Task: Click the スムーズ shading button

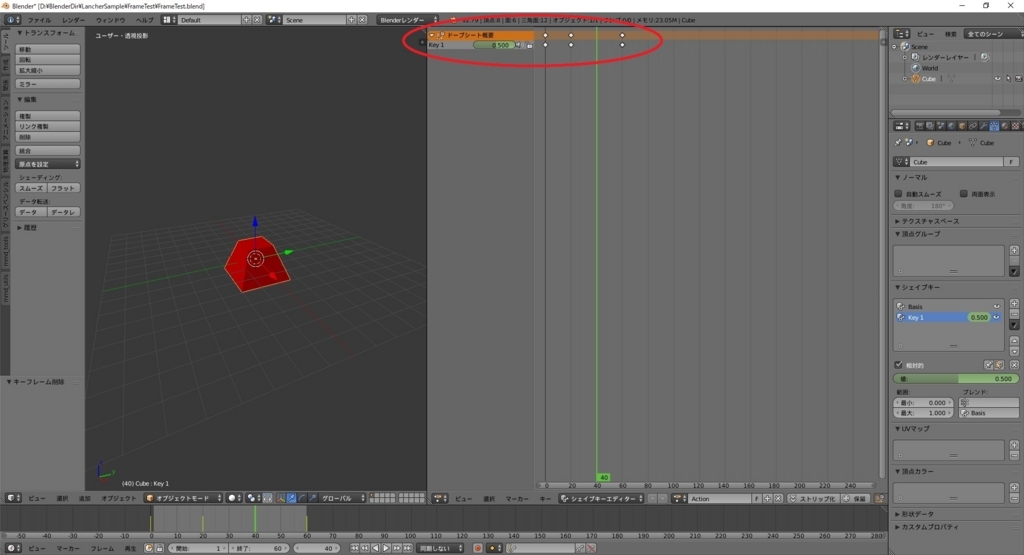Action: pos(31,188)
